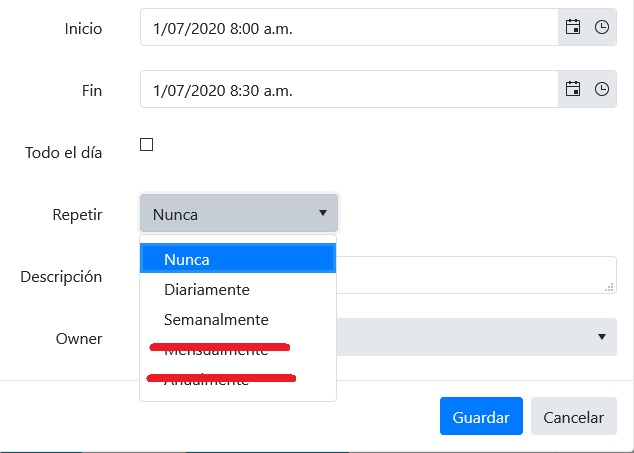Open the Inicio clock time picker
The image size is (634, 453).
tap(602, 28)
